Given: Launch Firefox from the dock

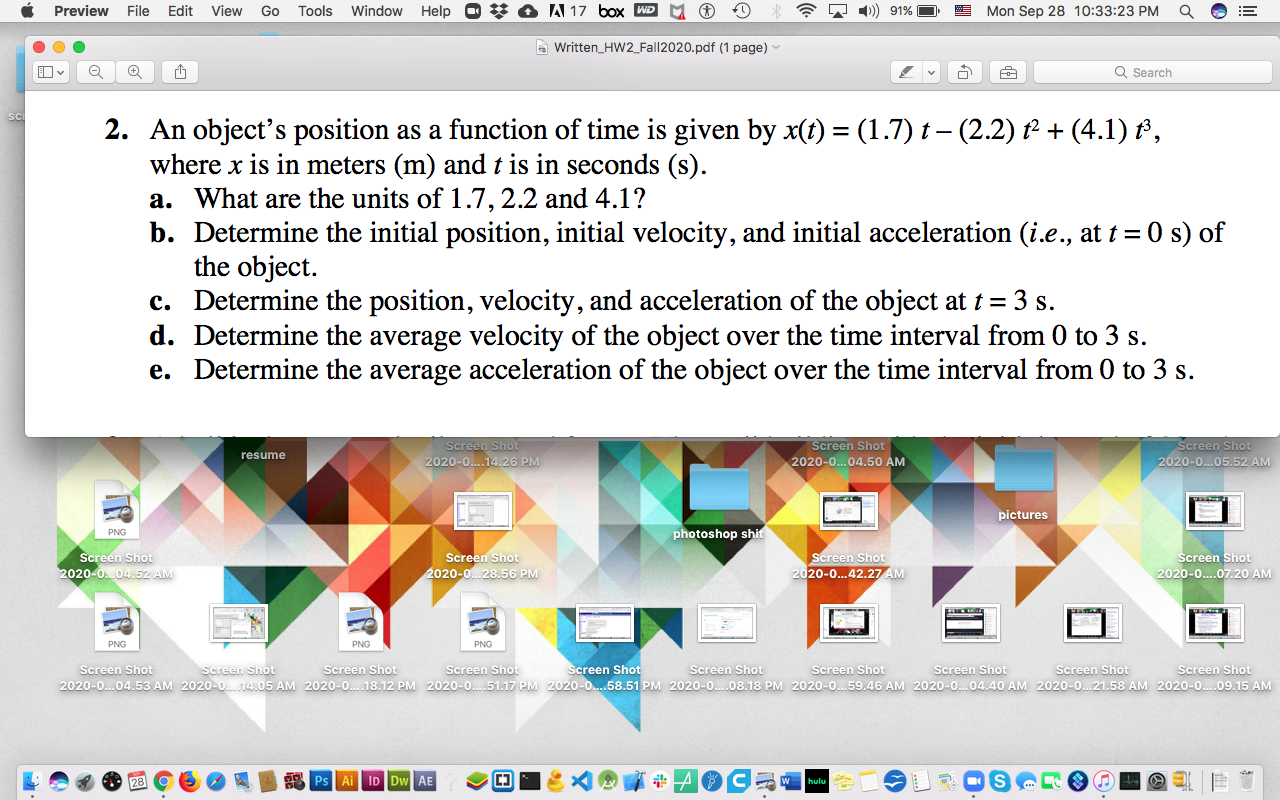Looking at the screenshot, I should [x=191, y=781].
